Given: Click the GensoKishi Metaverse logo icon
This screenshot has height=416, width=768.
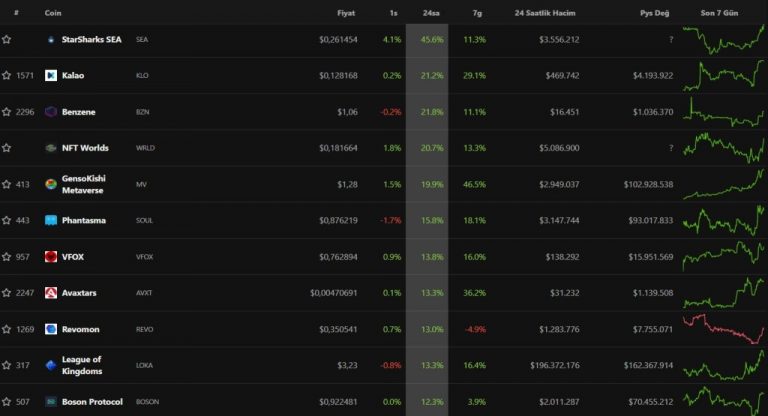Looking at the screenshot, I should pyautogui.click(x=51, y=184).
